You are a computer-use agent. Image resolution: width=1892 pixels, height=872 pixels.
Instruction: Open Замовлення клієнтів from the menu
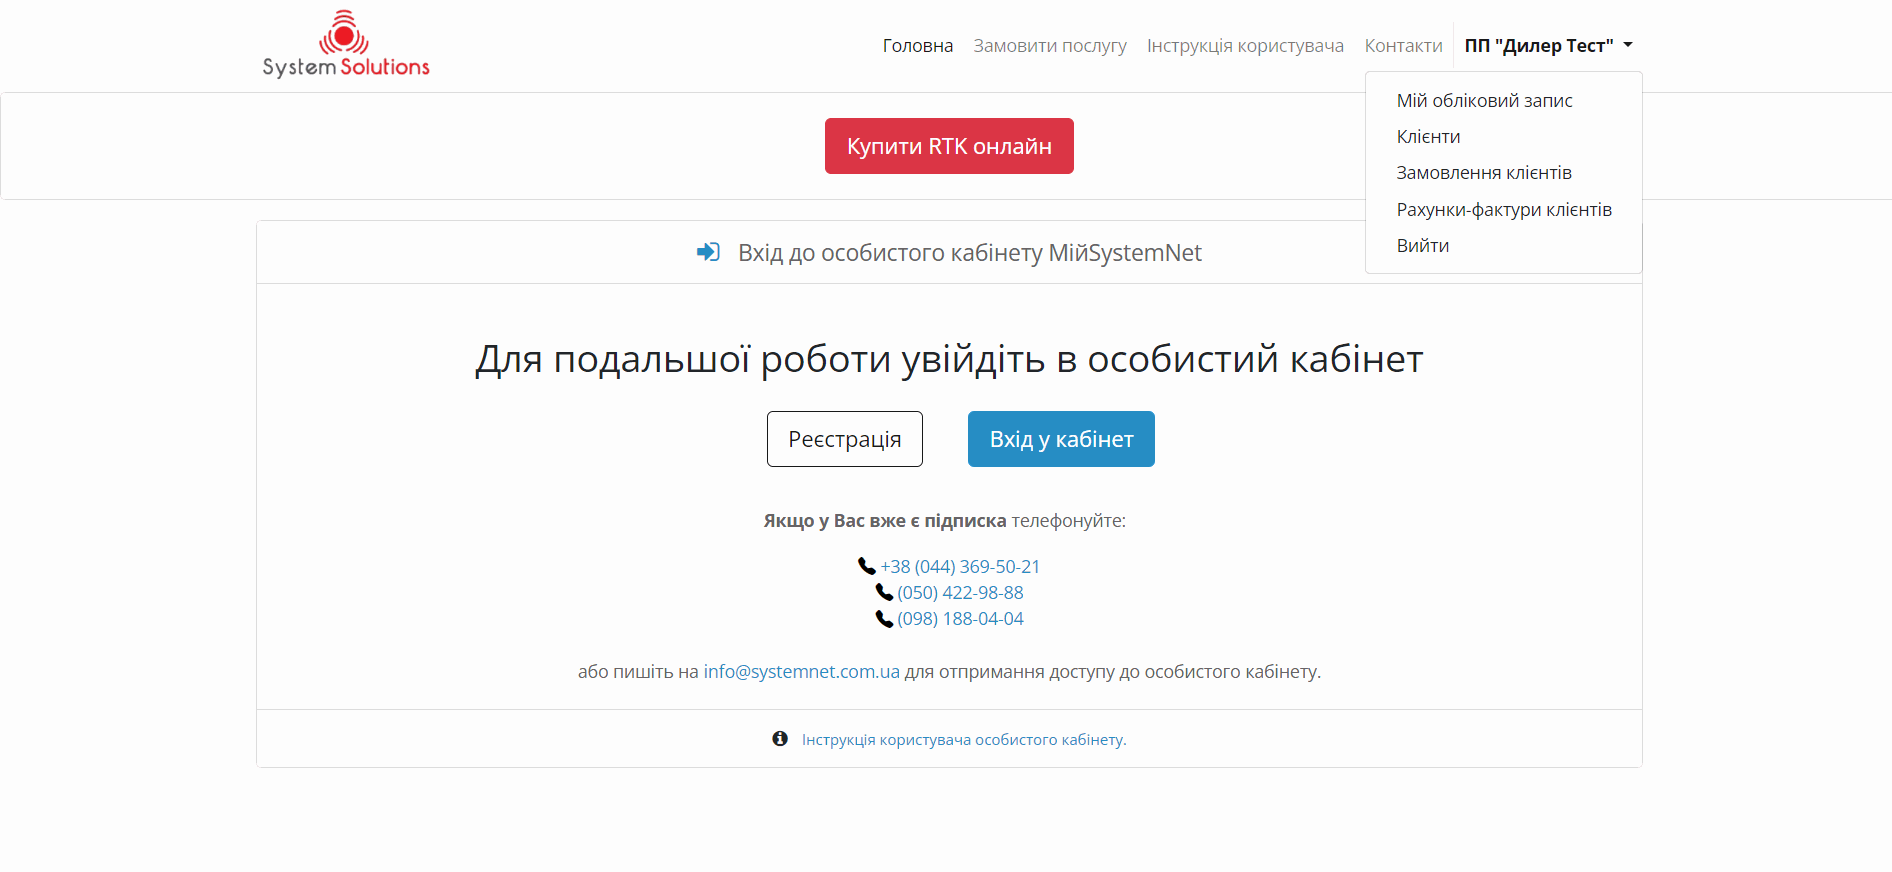(x=1484, y=173)
